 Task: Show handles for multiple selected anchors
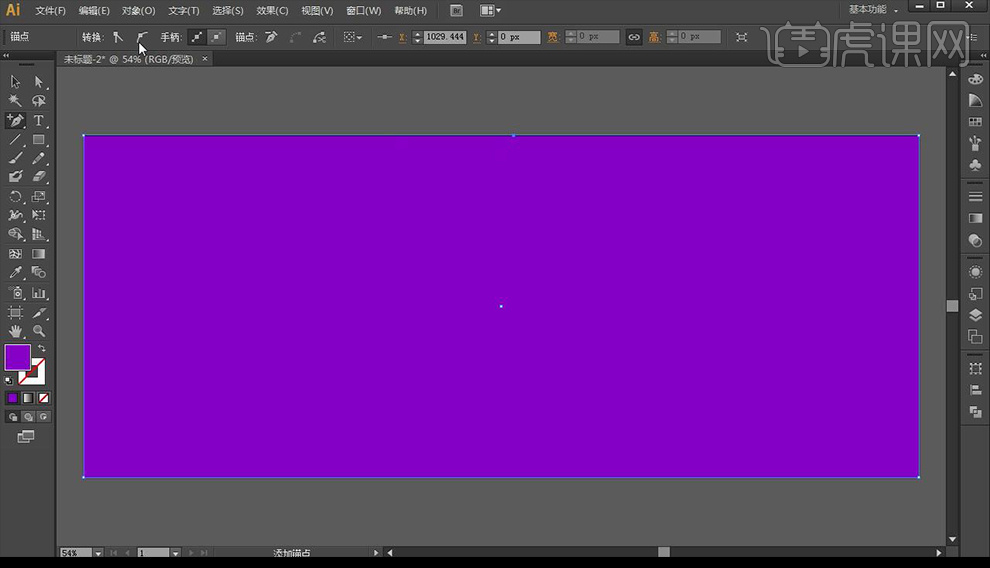pyautogui.click(x=197, y=37)
